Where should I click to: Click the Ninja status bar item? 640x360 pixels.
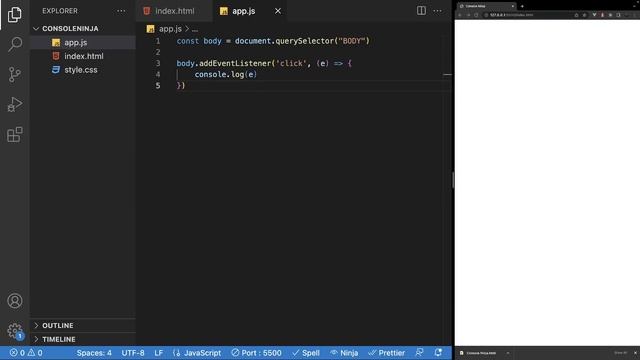pos(344,353)
